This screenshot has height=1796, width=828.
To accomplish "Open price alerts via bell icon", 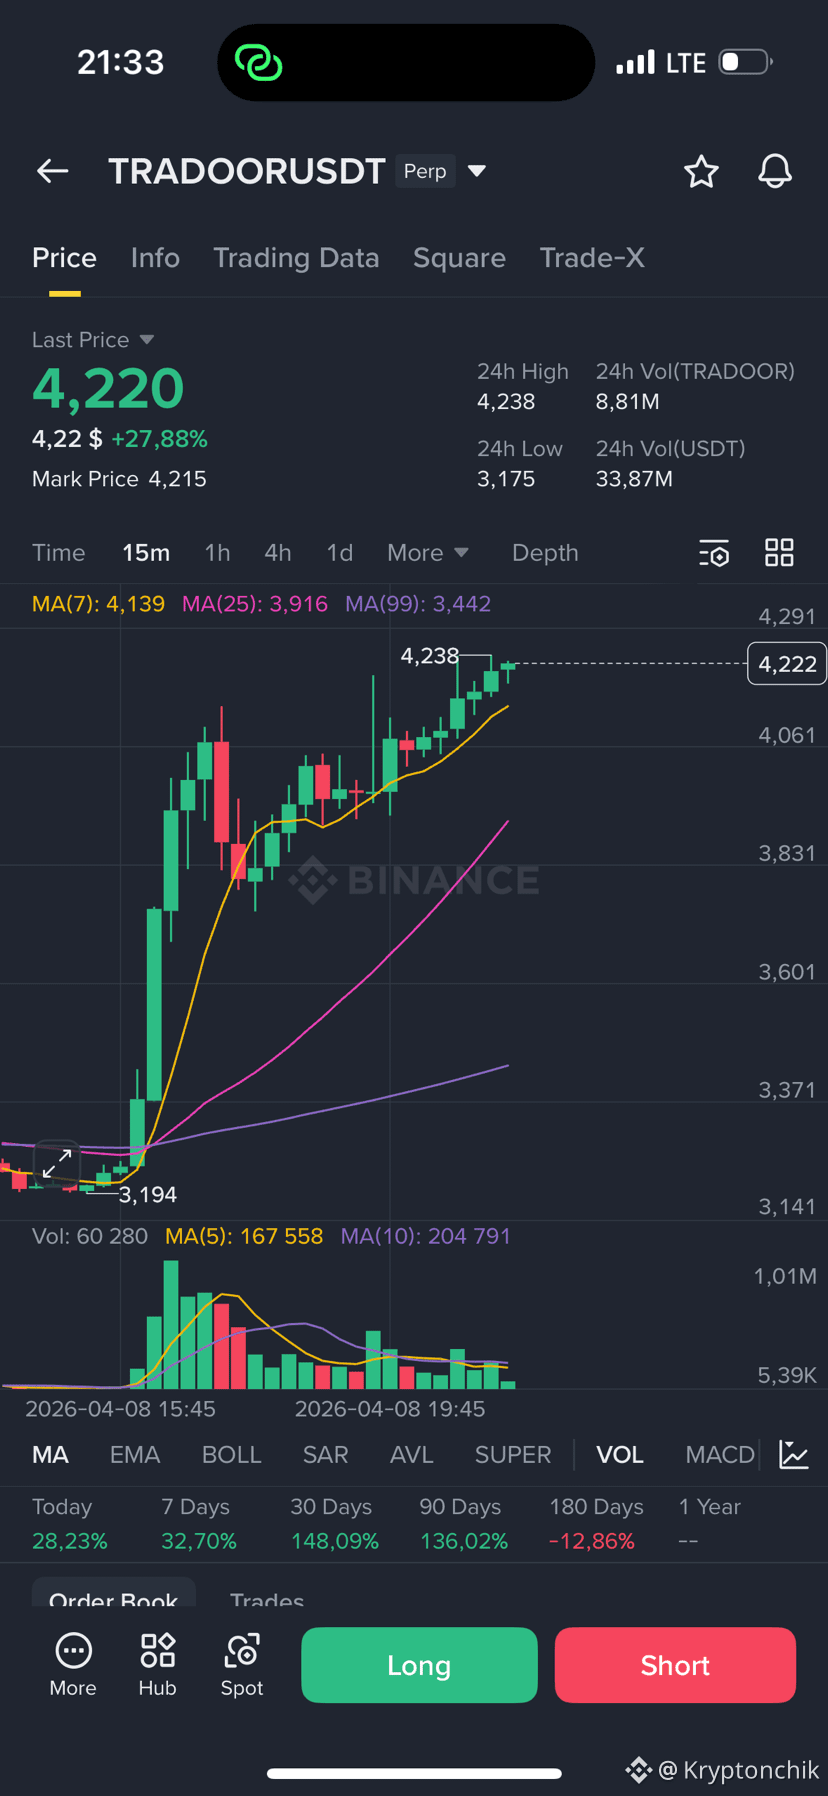I will 775,172.
